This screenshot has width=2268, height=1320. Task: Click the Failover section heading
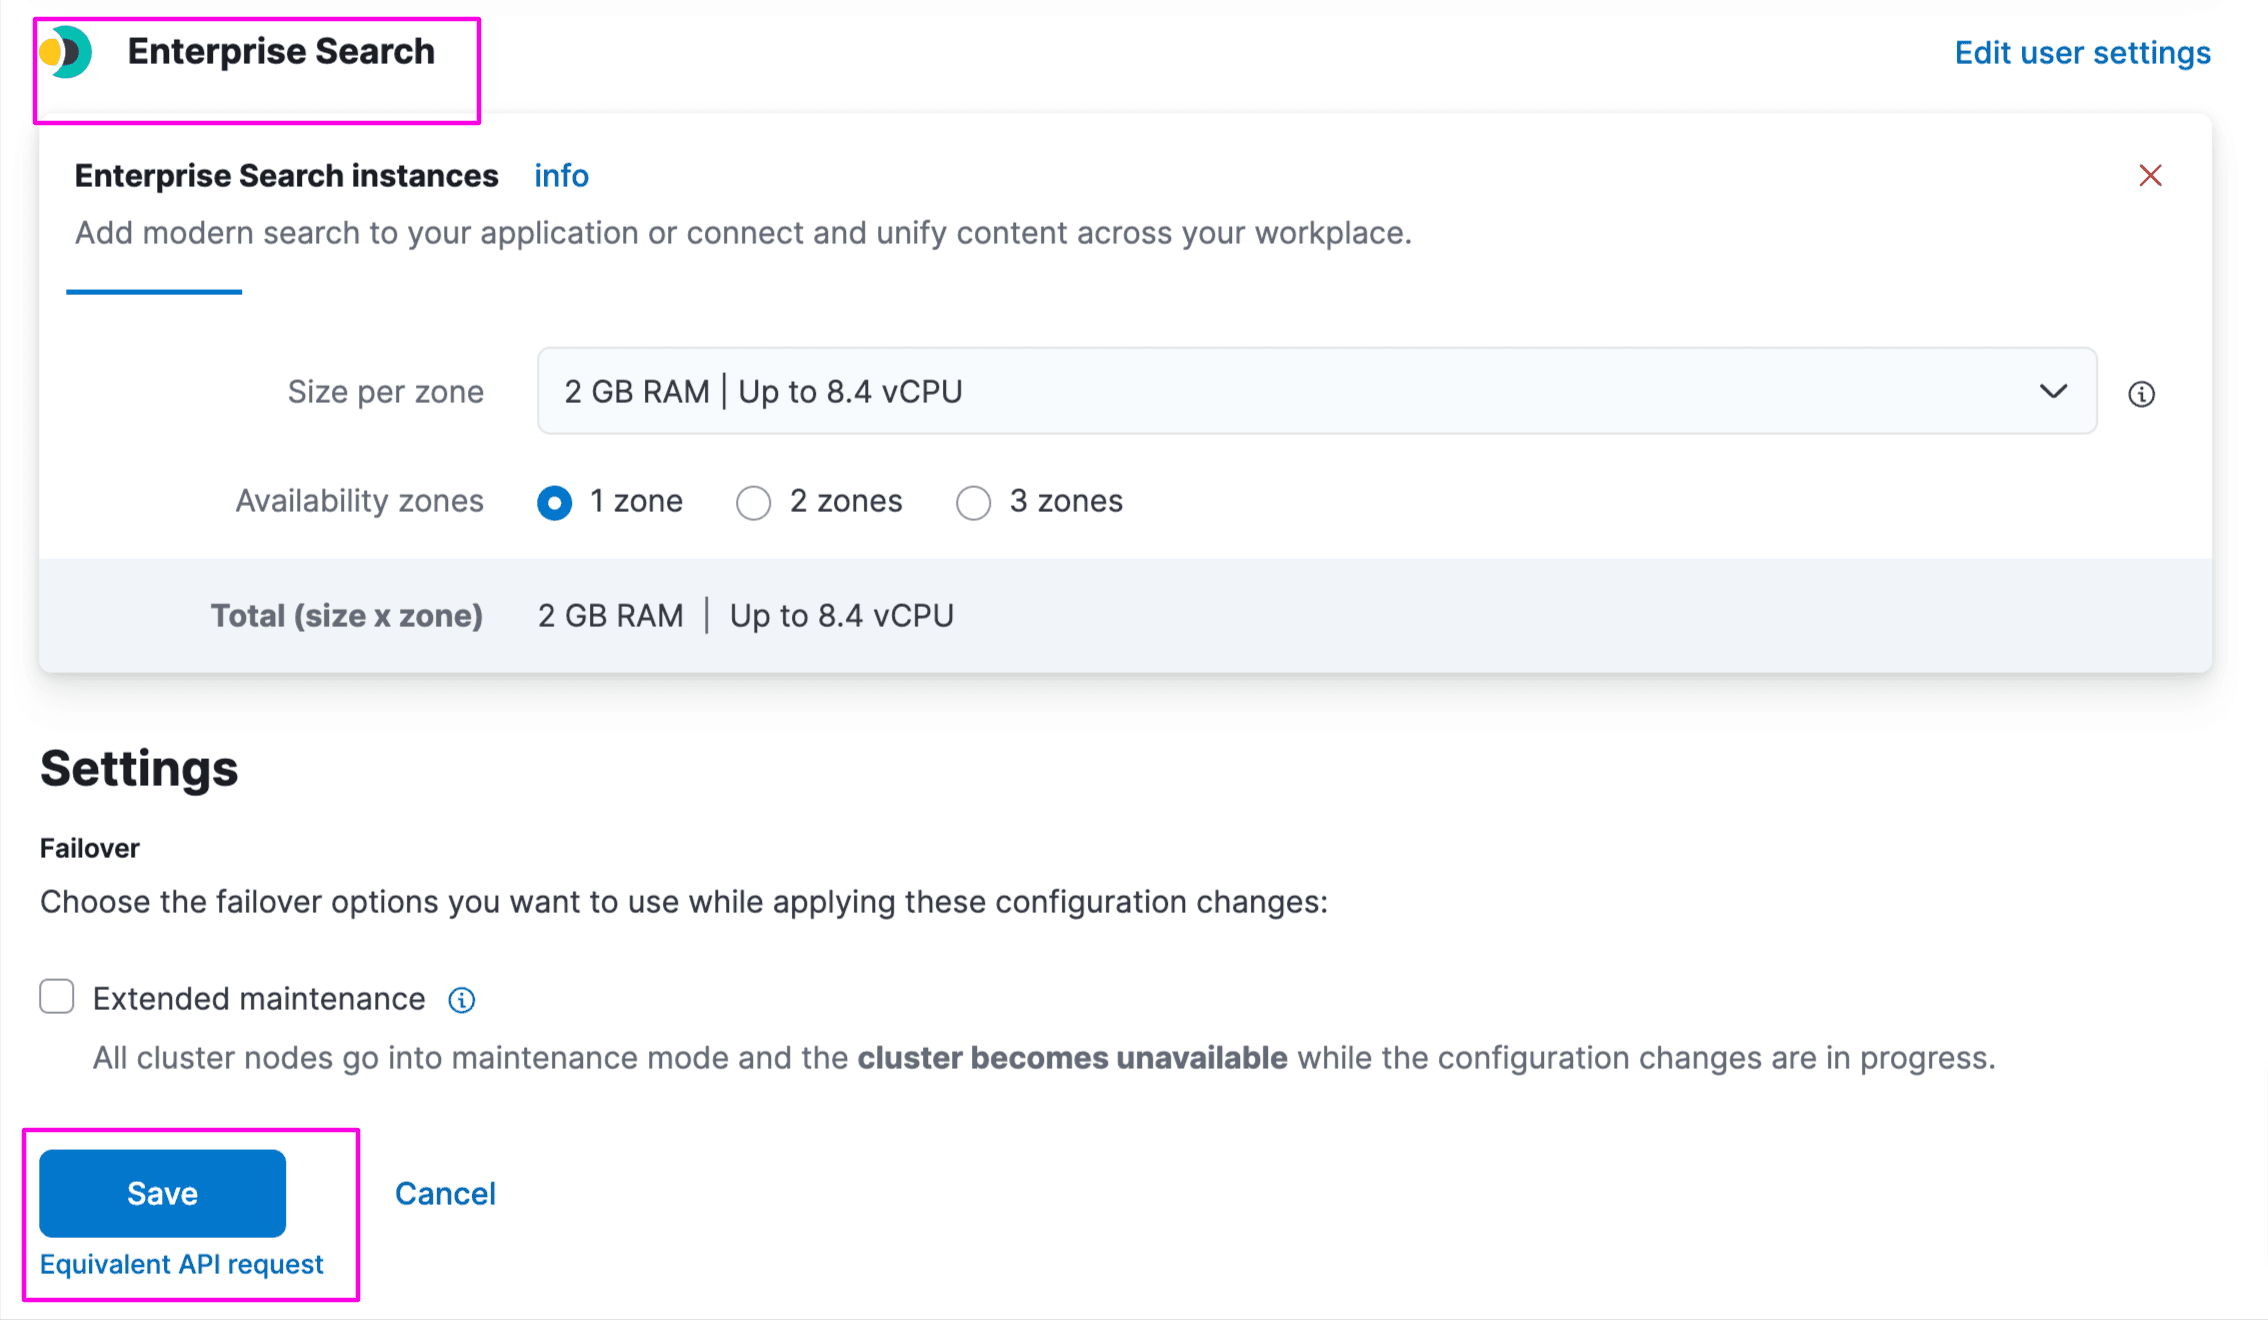(x=89, y=847)
